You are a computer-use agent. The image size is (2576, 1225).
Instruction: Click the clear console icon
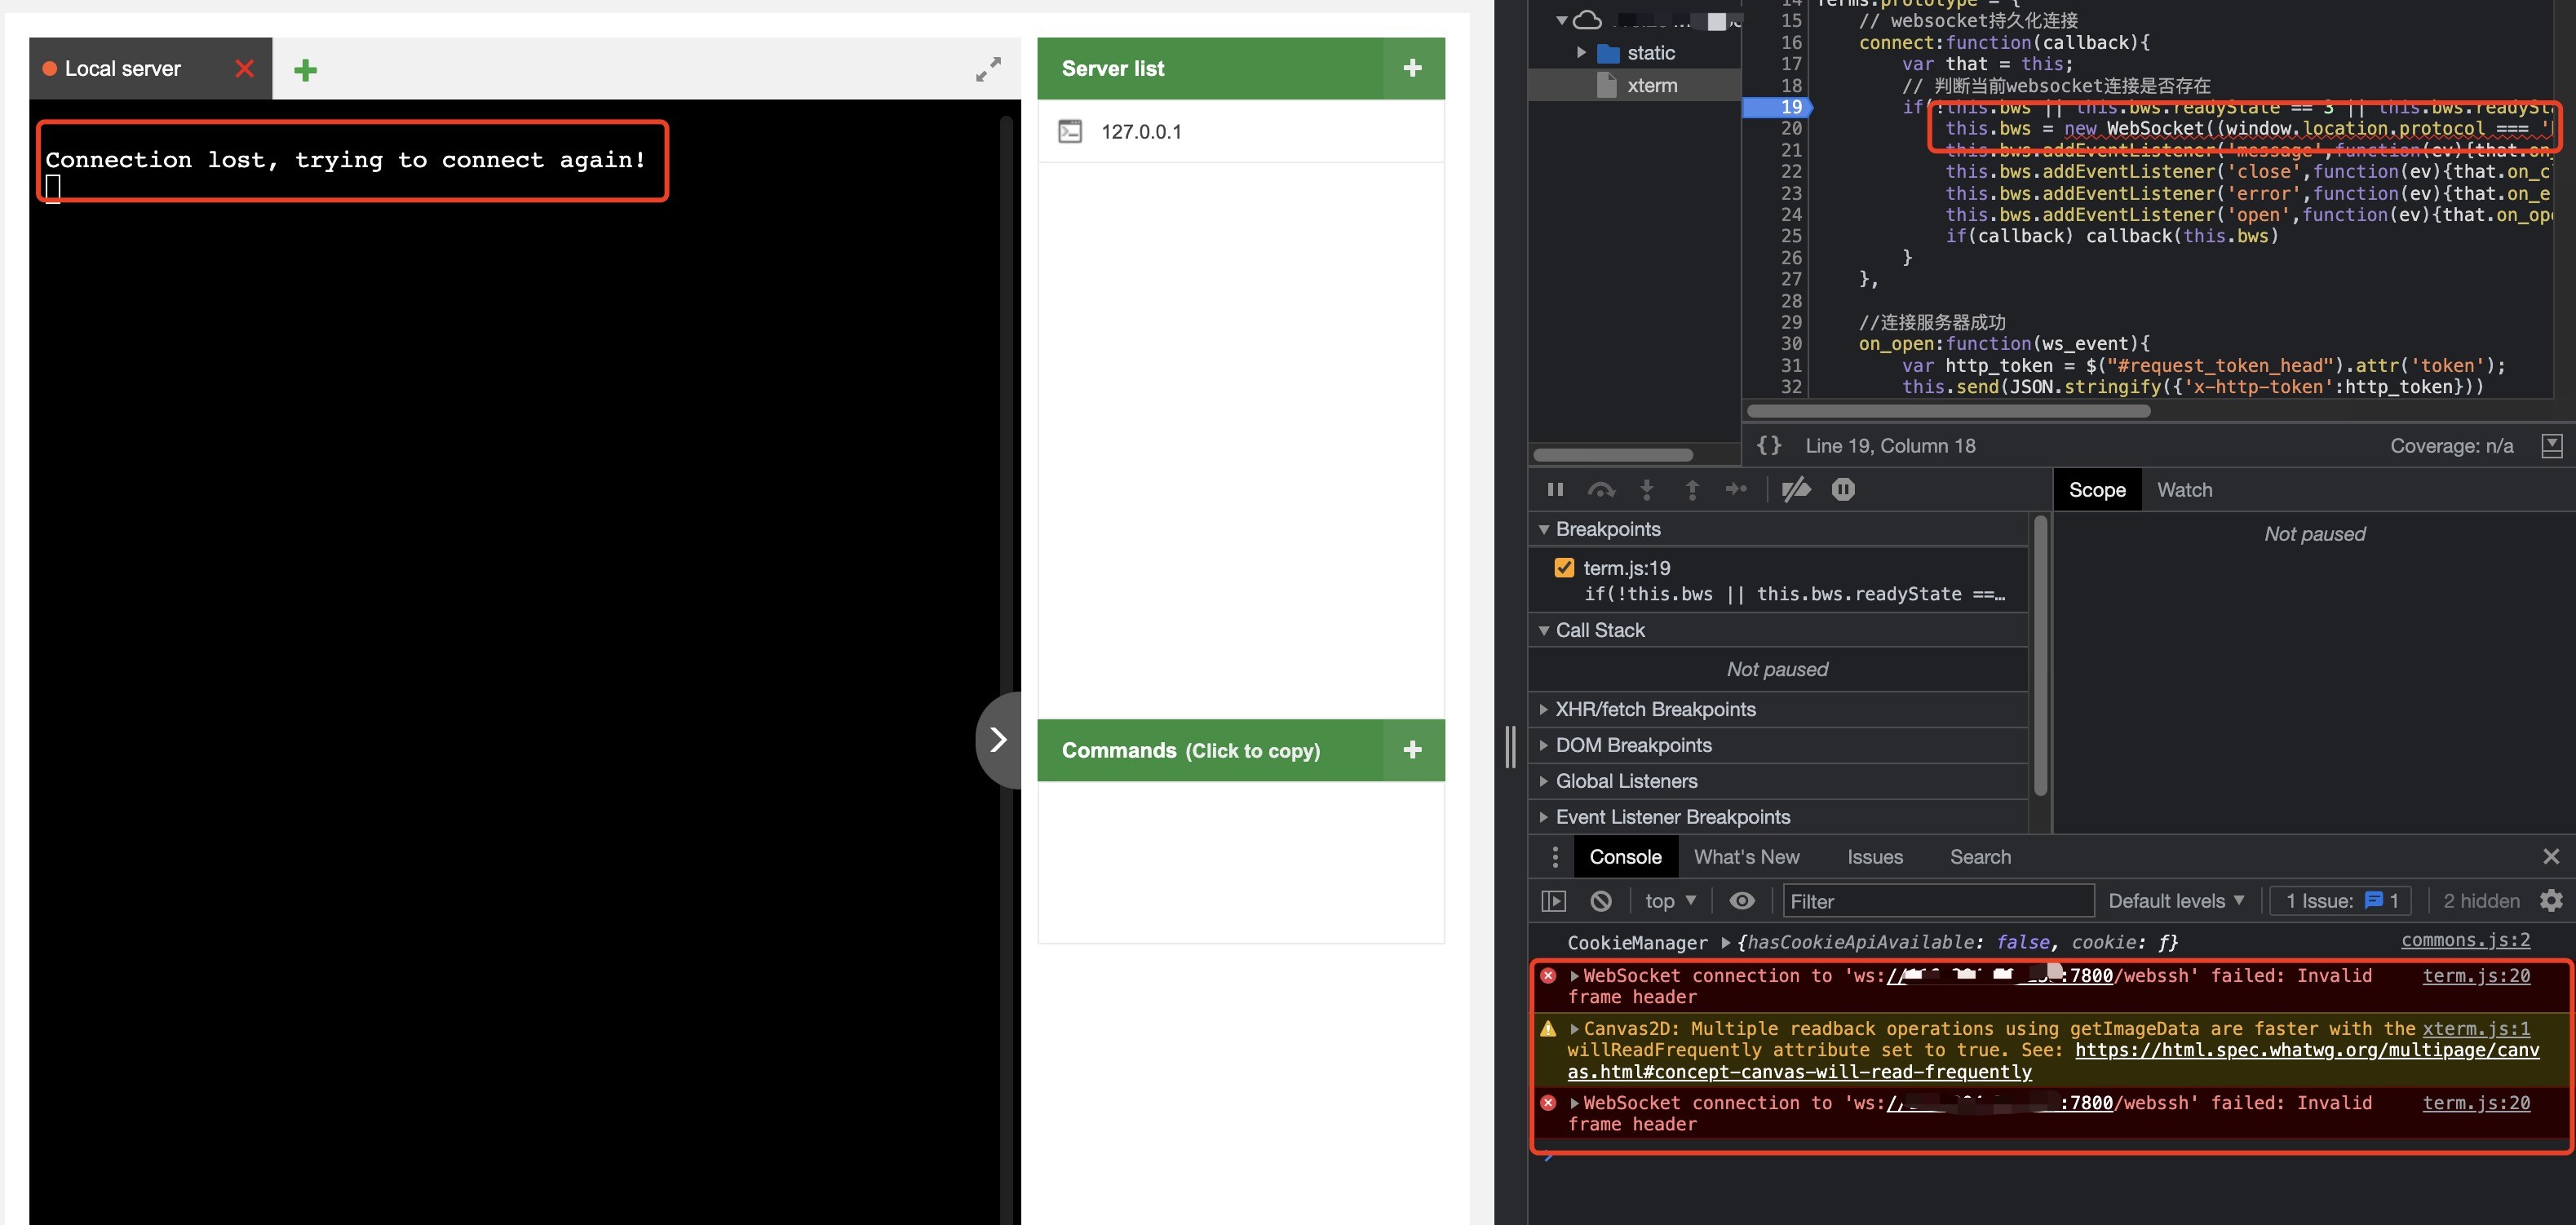[x=1601, y=901]
